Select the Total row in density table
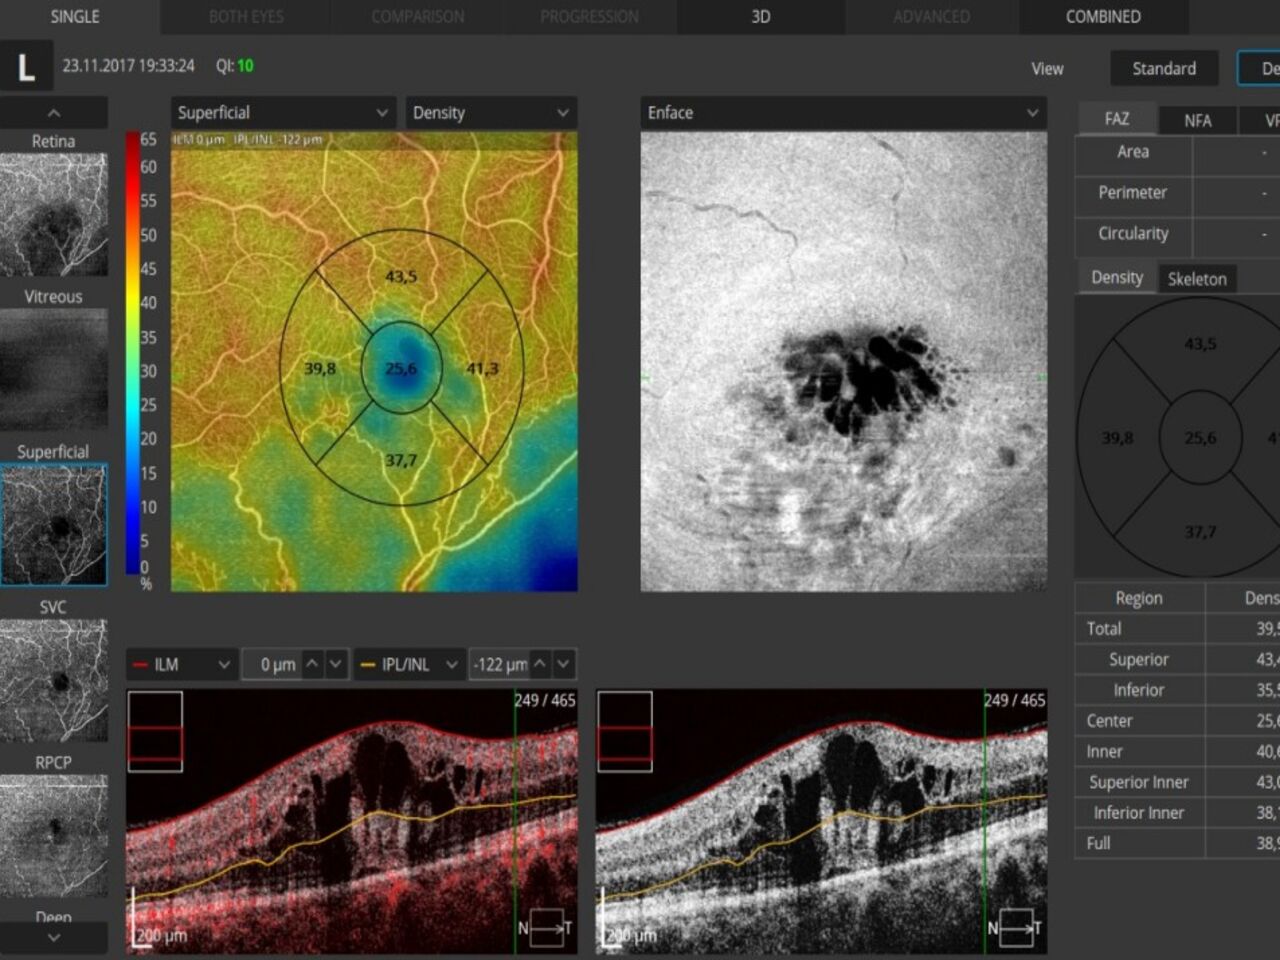Viewport: 1280px width, 960px height. tap(1177, 628)
